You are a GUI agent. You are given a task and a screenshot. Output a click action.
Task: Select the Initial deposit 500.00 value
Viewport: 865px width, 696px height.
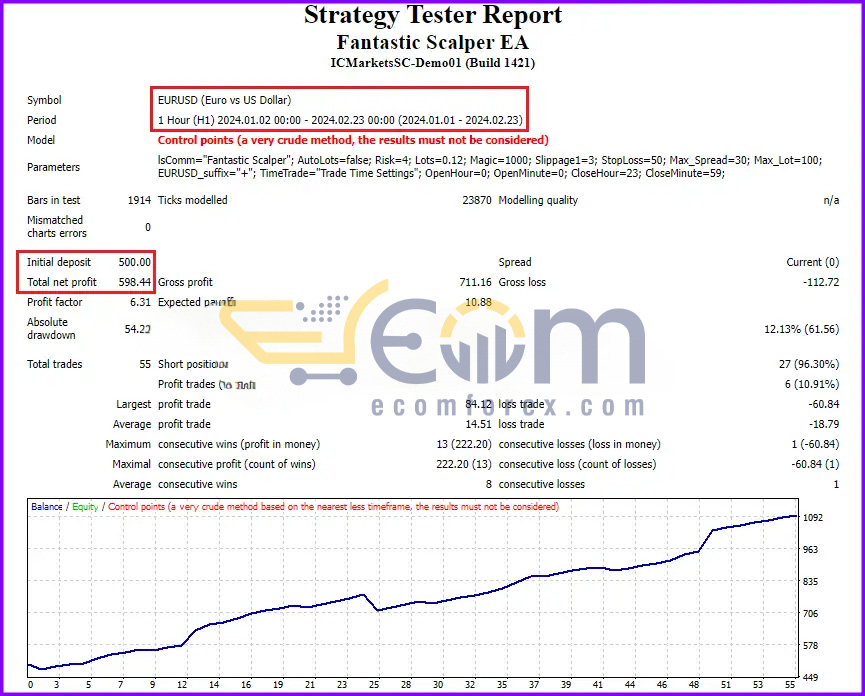(135, 262)
